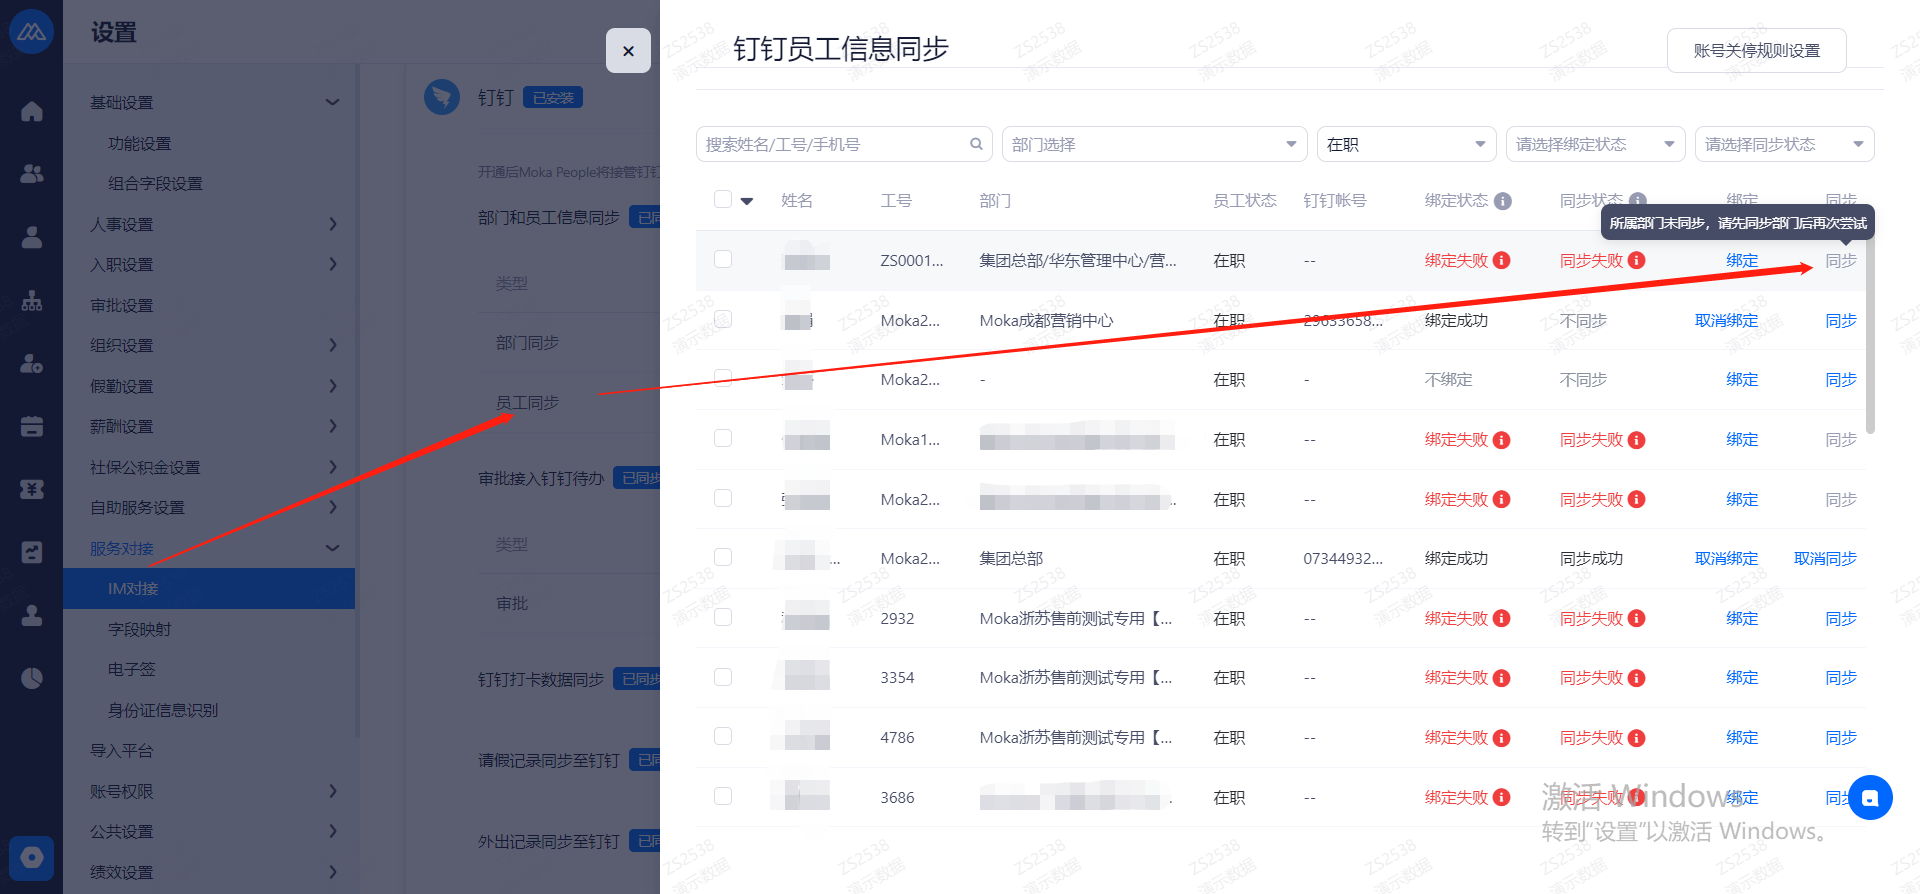Open 电子签 settings item

pos(131,669)
